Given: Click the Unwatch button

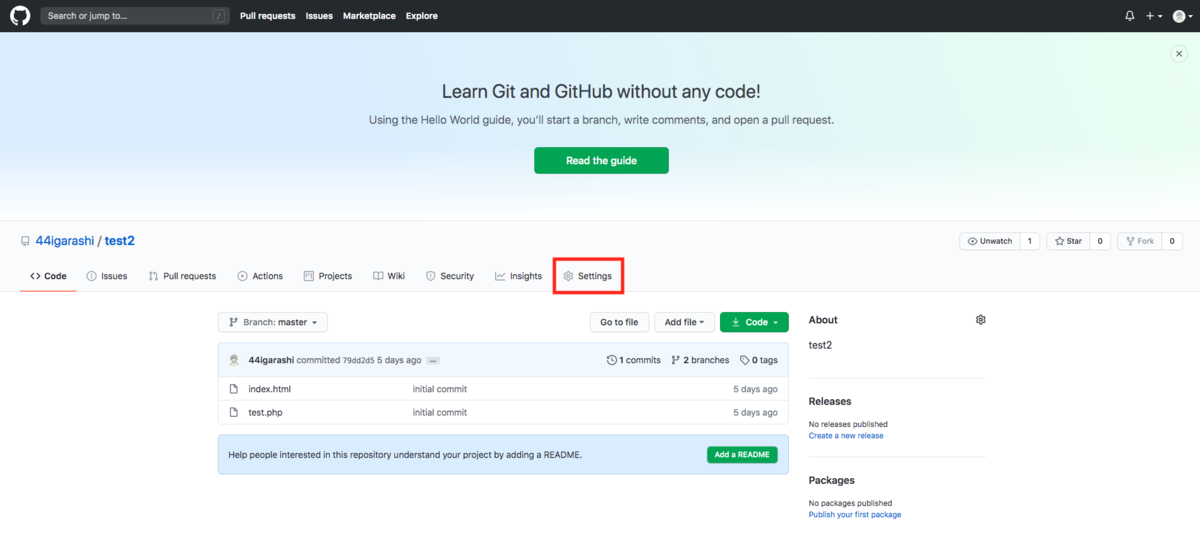Looking at the screenshot, I should [x=990, y=241].
